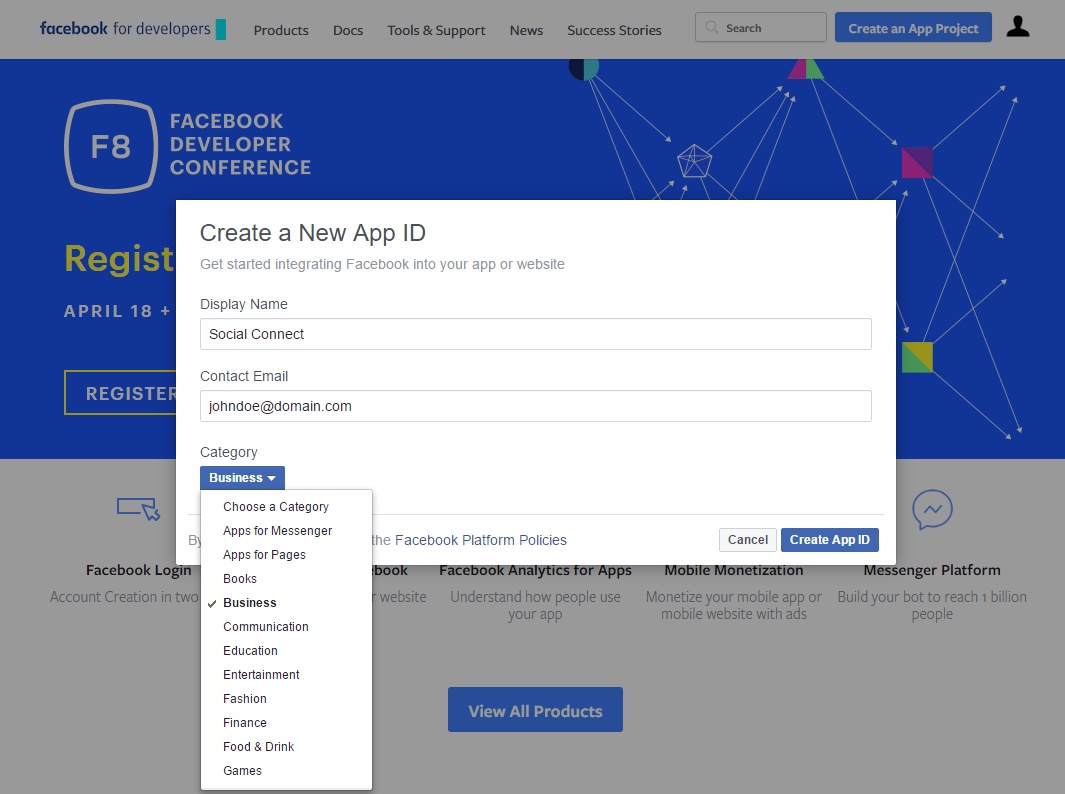Select Fashion category
The width and height of the screenshot is (1065, 794).
286,699
